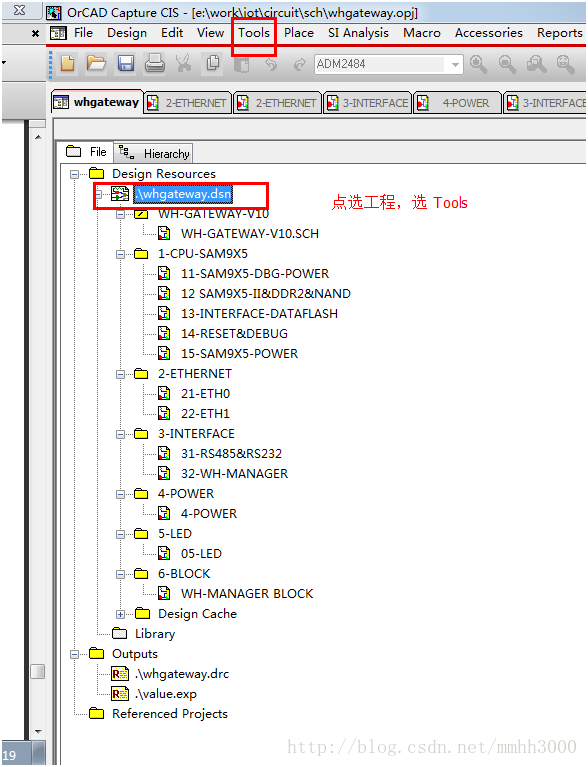Click the scroll down arrow in left pane
Screen dimensions: 588x767
pyautogui.click(x=38, y=732)
